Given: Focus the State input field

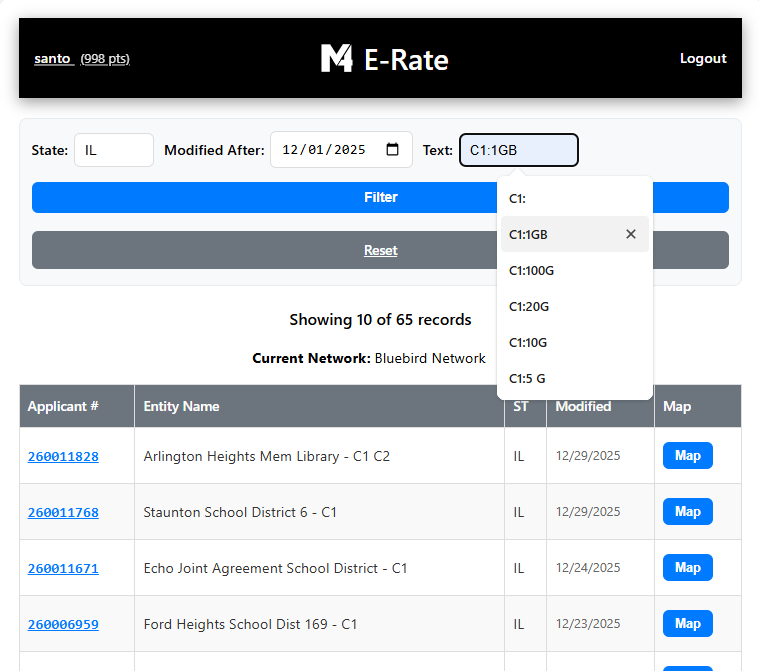Looking at the screenshot, I should coord(114,150).
